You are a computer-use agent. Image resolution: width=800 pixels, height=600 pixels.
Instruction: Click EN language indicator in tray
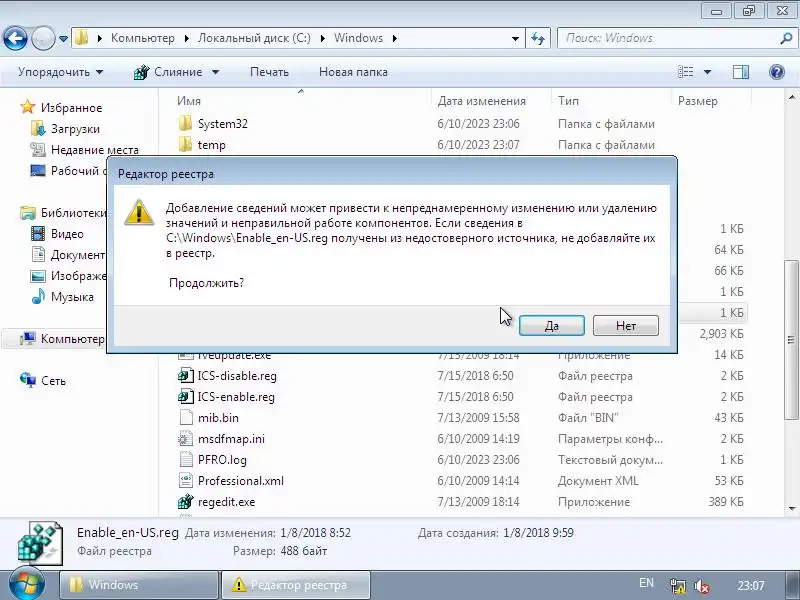click(x=646, y=583)
